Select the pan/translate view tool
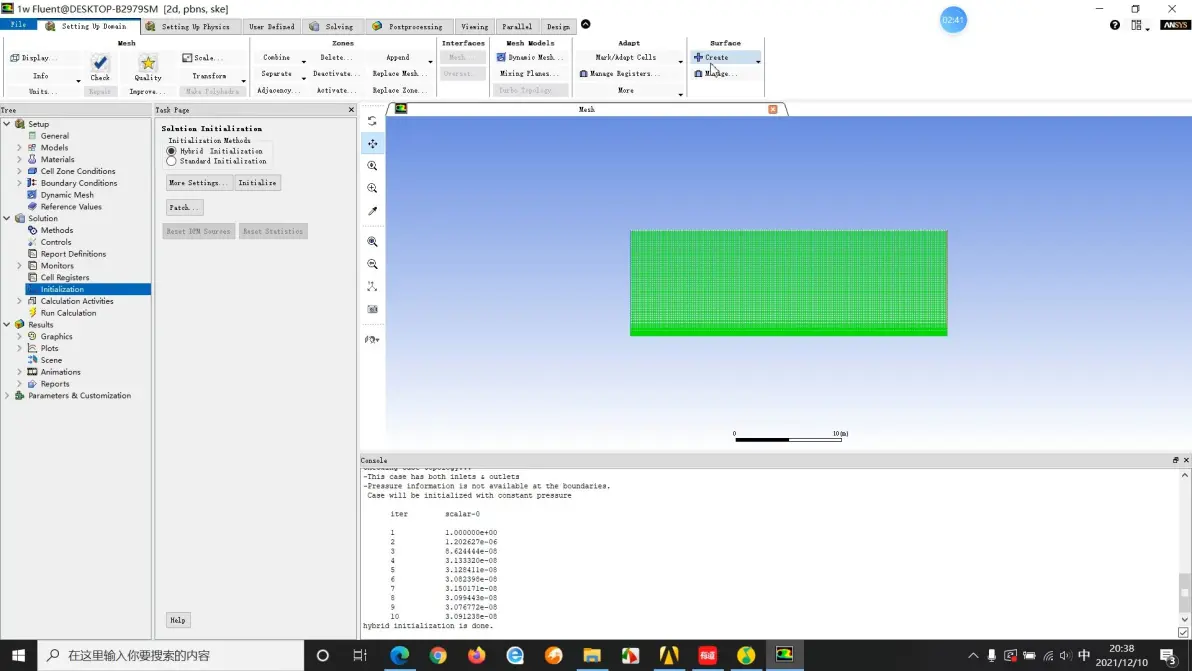The image size is (1192, 671). point(372,144)
